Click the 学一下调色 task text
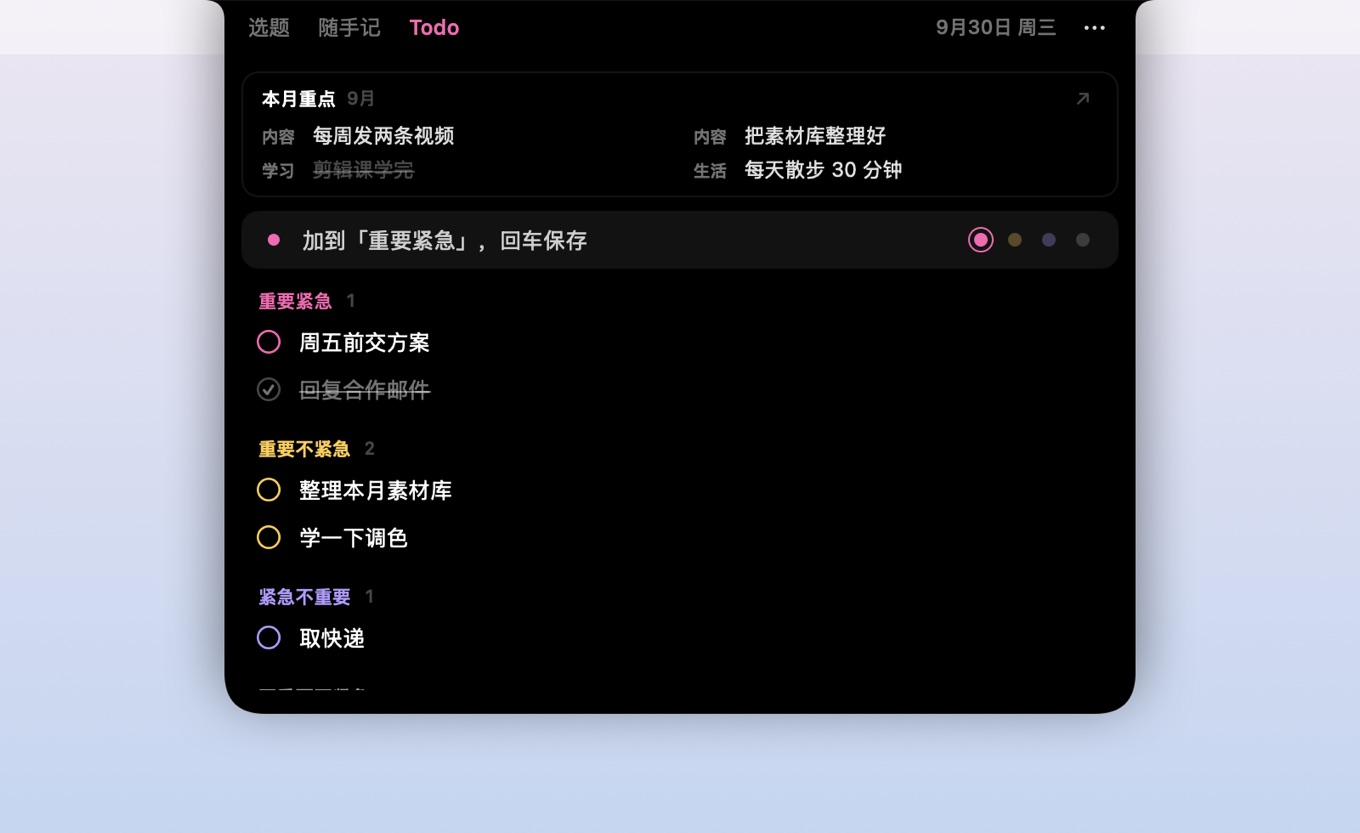Viewport: 1360px width, 833px height. pos(354,539)
